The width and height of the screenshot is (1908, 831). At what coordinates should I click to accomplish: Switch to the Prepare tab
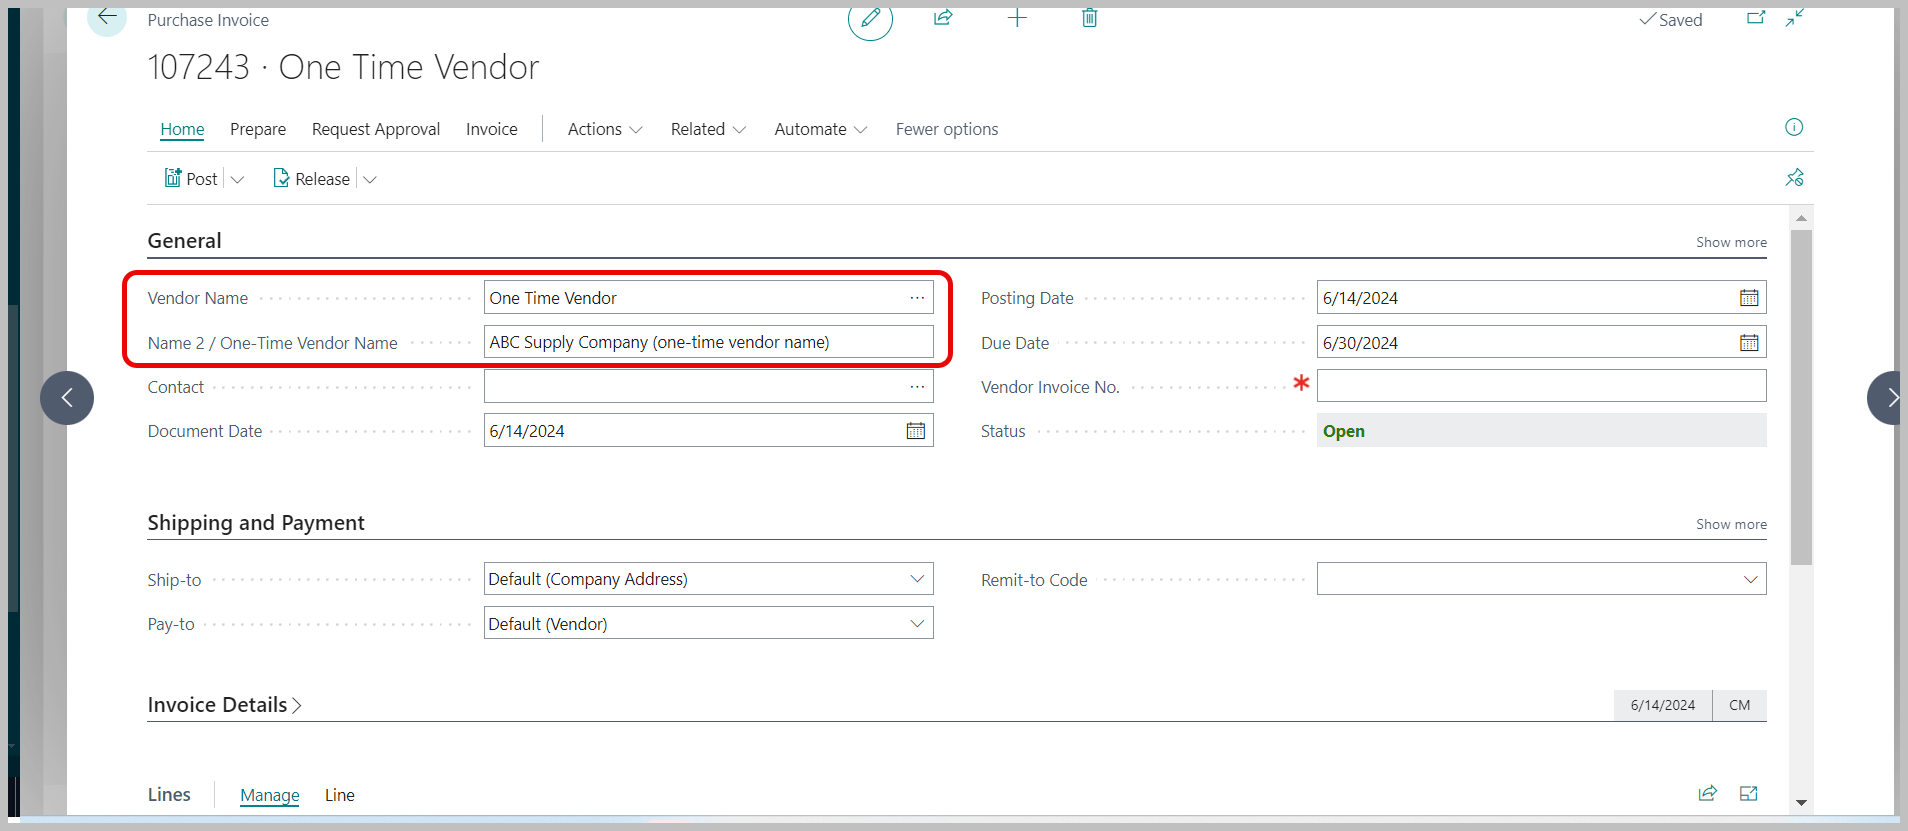click(x=258, y=129)
